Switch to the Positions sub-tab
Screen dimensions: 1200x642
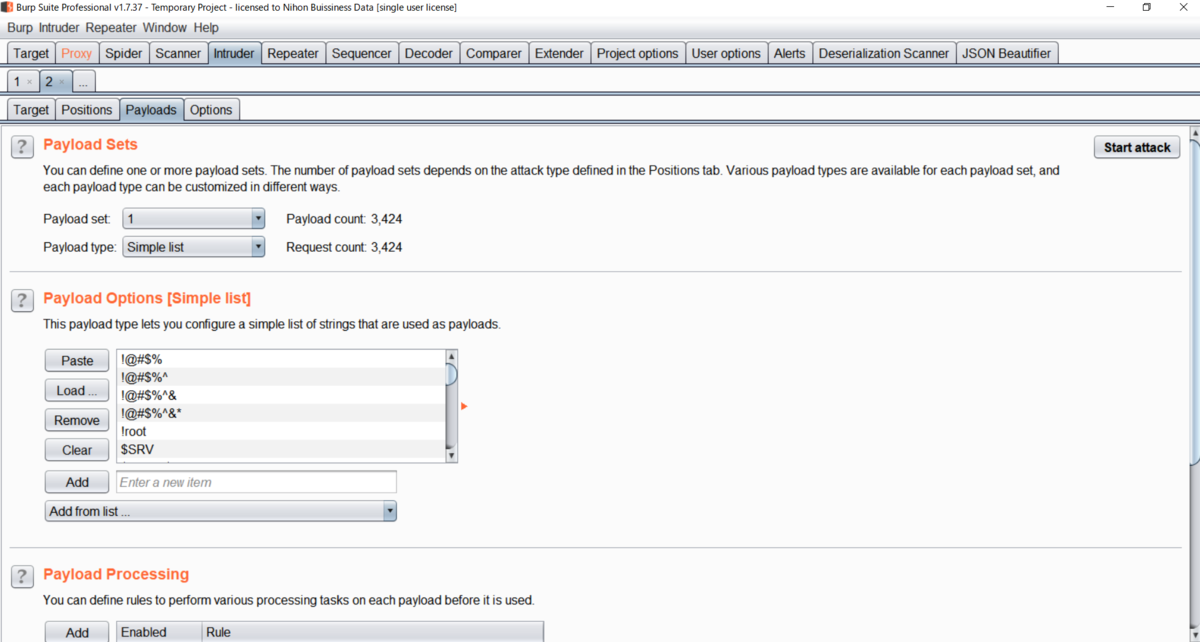87,110
